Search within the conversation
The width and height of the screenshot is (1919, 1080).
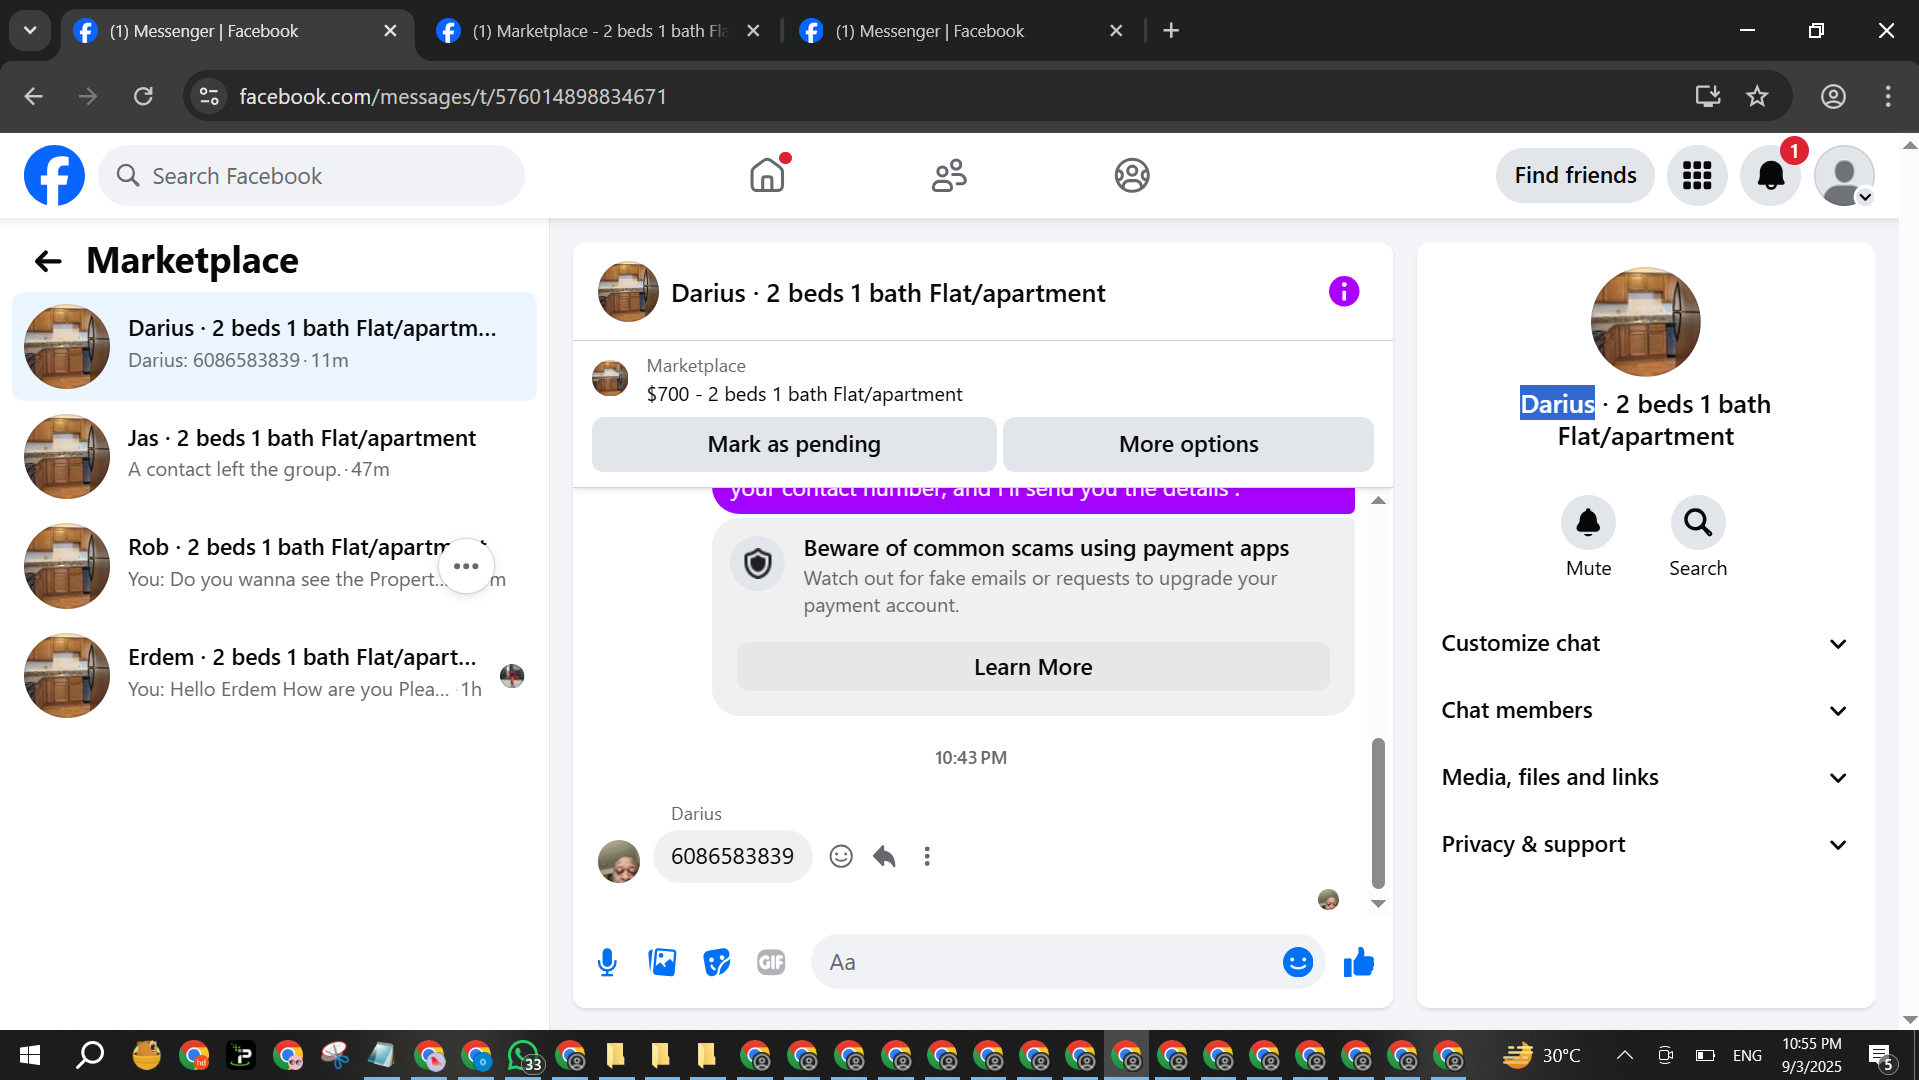(x=1698, y=522)
